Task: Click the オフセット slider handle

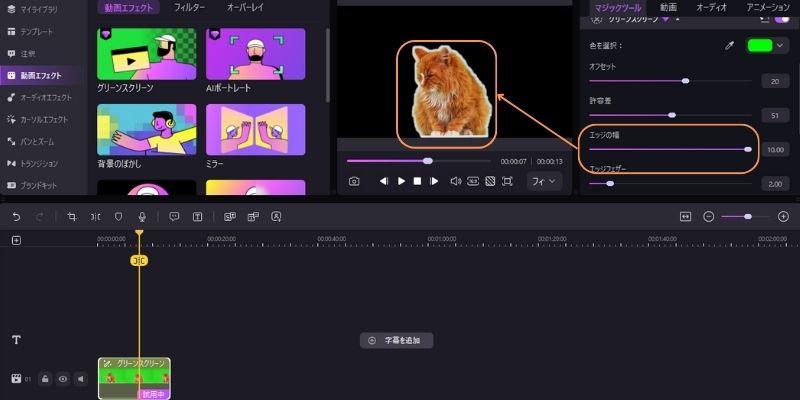Action: pyautogui.click(x=686, y=81)
